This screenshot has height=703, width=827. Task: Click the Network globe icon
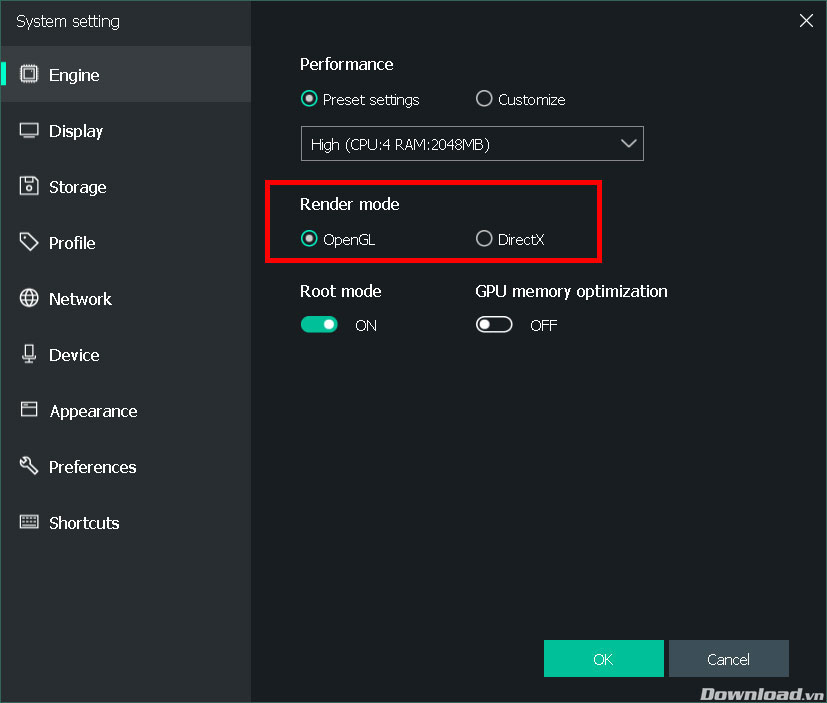[x=29, y=298]
